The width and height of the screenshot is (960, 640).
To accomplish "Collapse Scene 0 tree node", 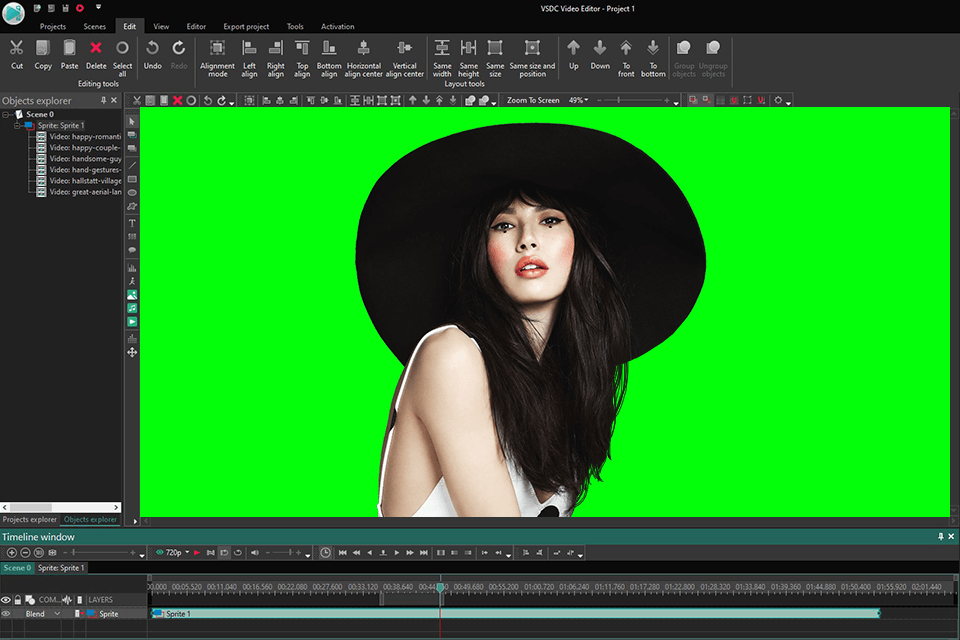I will 6,115.
